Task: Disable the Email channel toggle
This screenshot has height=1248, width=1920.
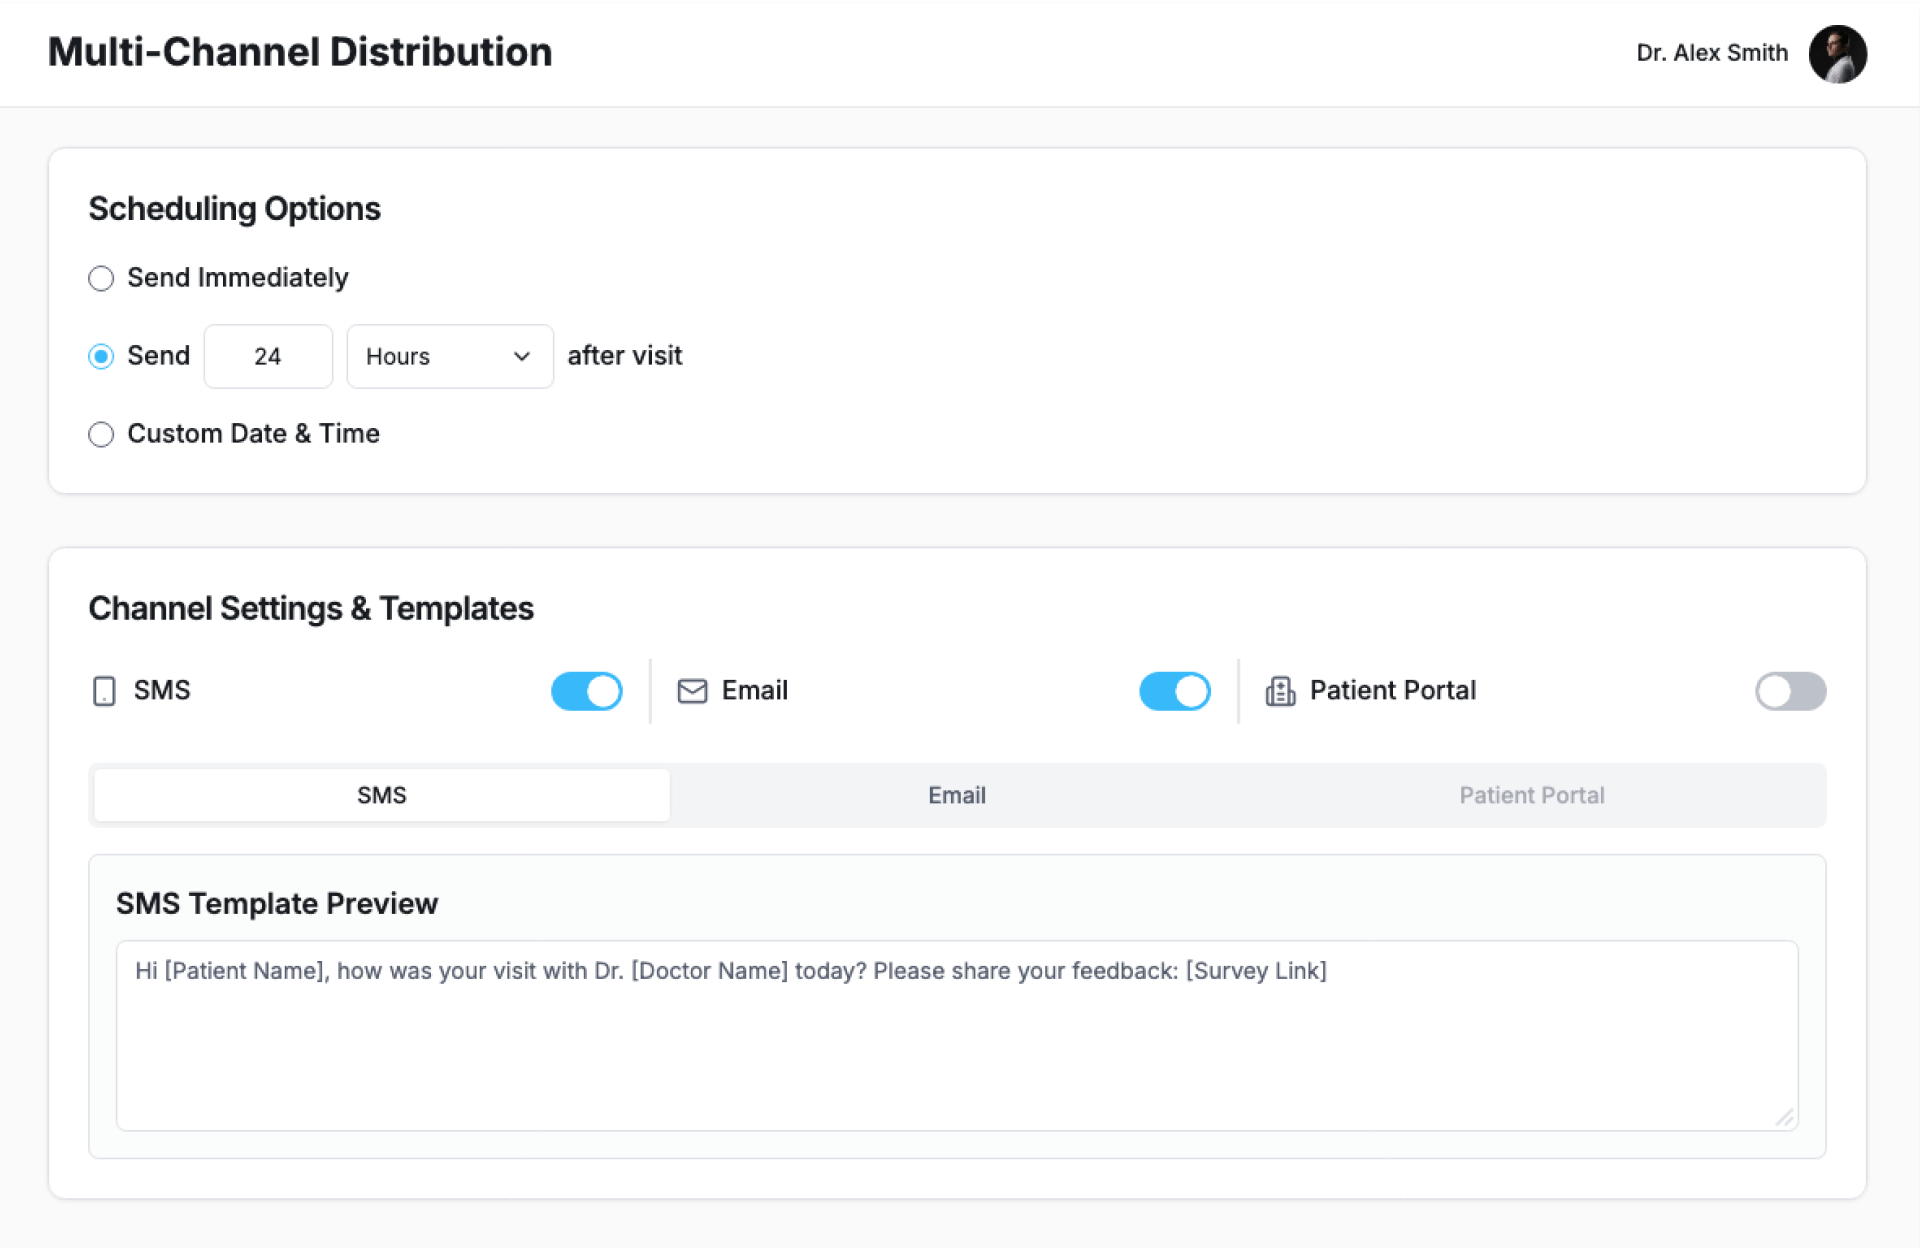Action: tap(1175, 691)
